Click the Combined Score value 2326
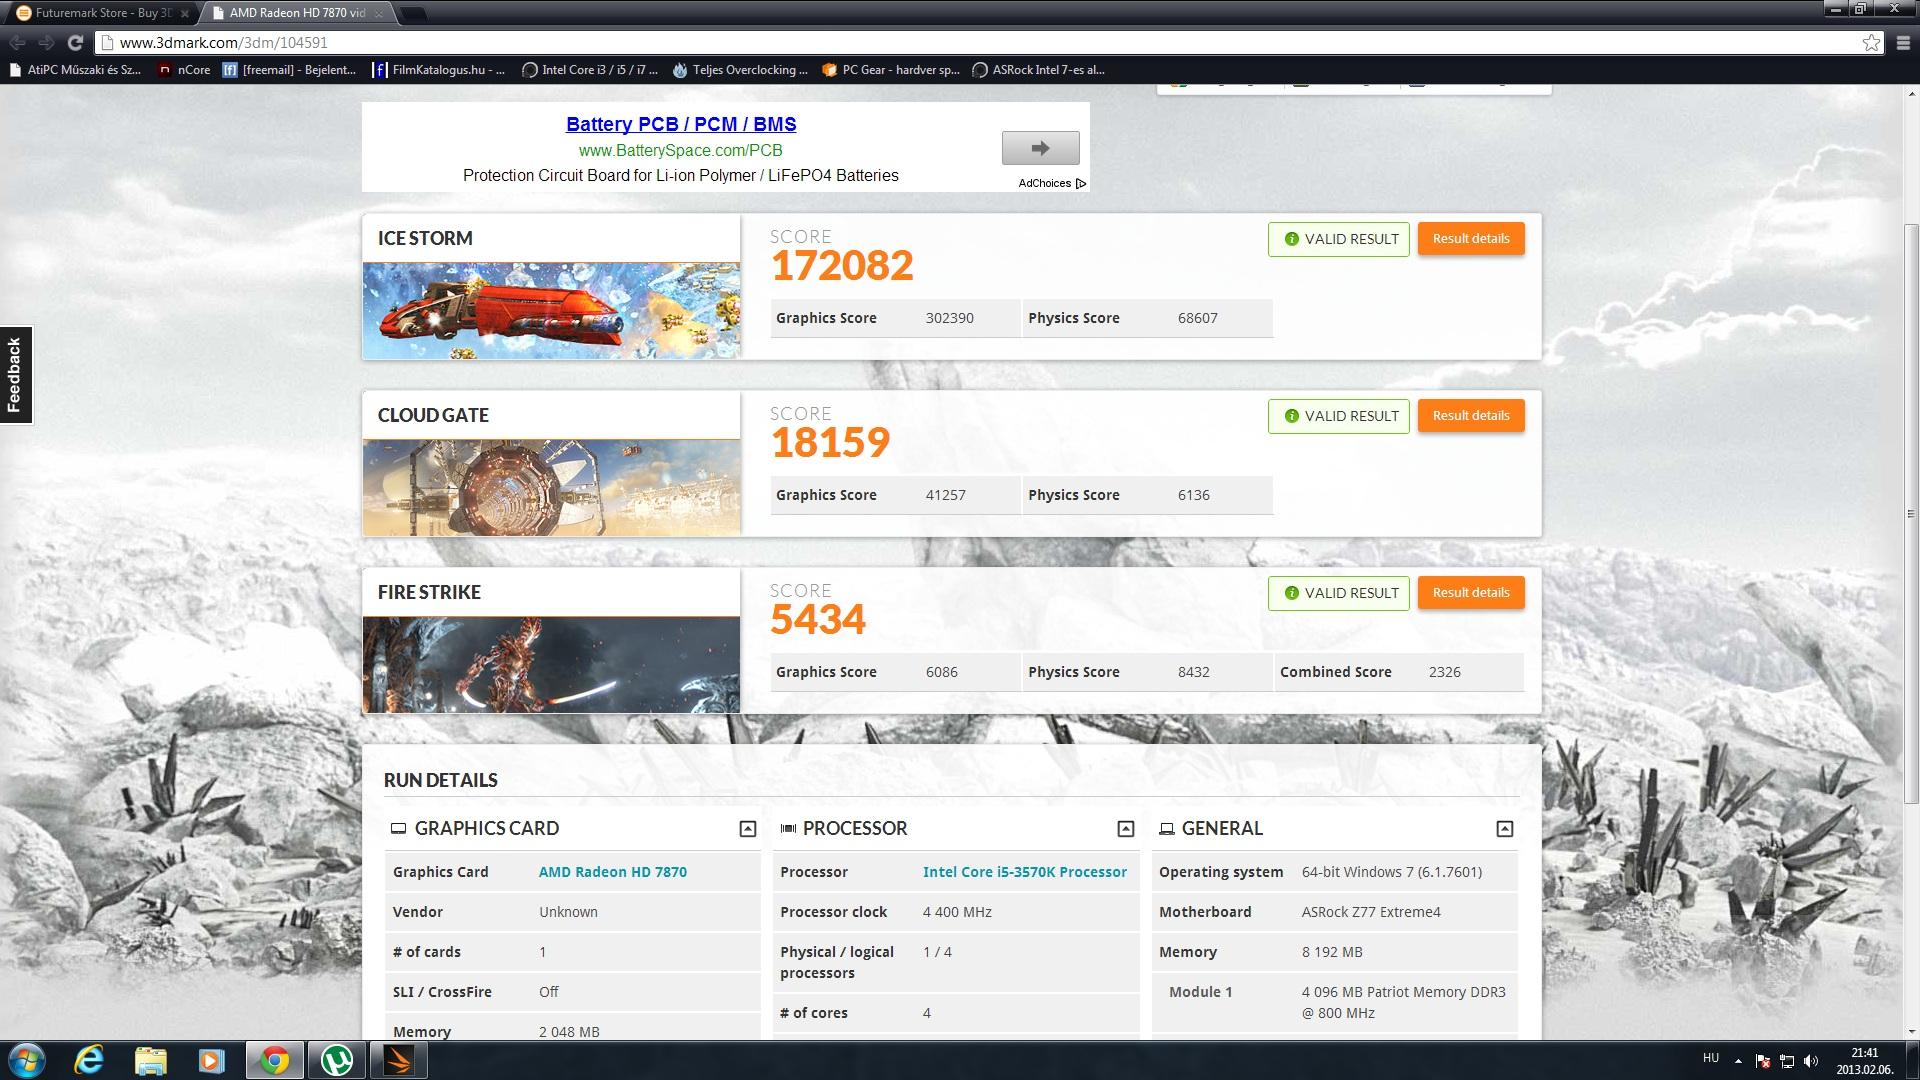The height and width of the screenshot is (1080, 1920). click(x=1445, y=672)
